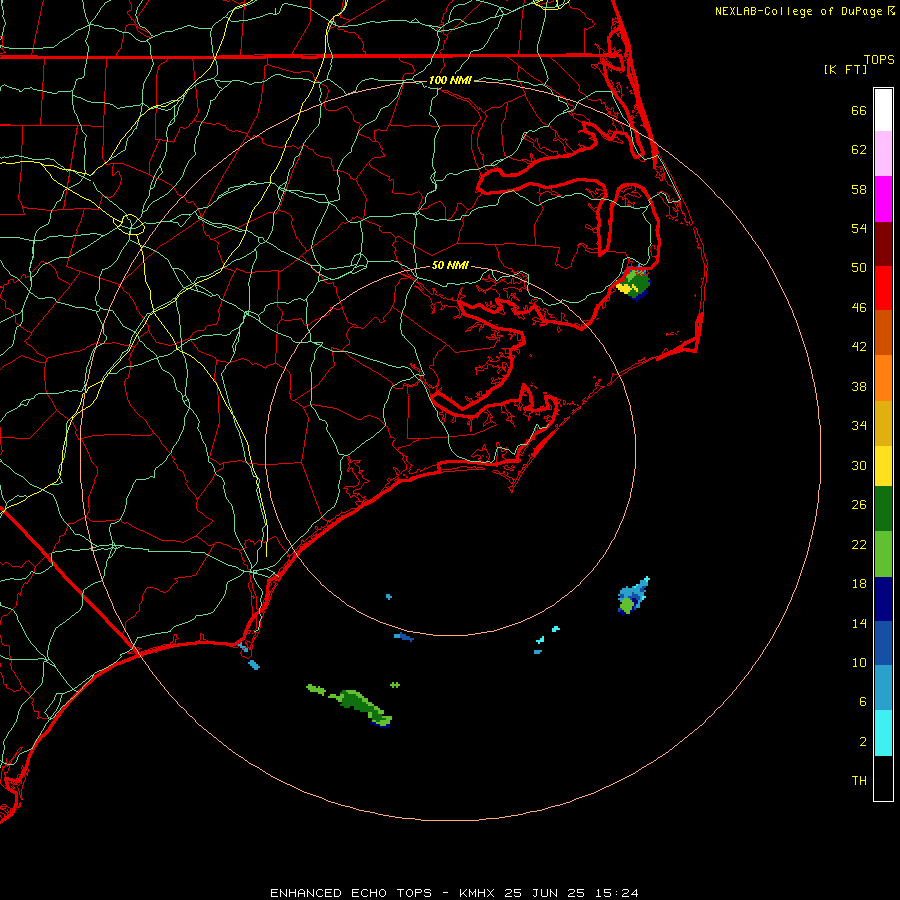Click the NEXLAB-College of DuPage credit text
900x900 pixels.
[804, 11]
